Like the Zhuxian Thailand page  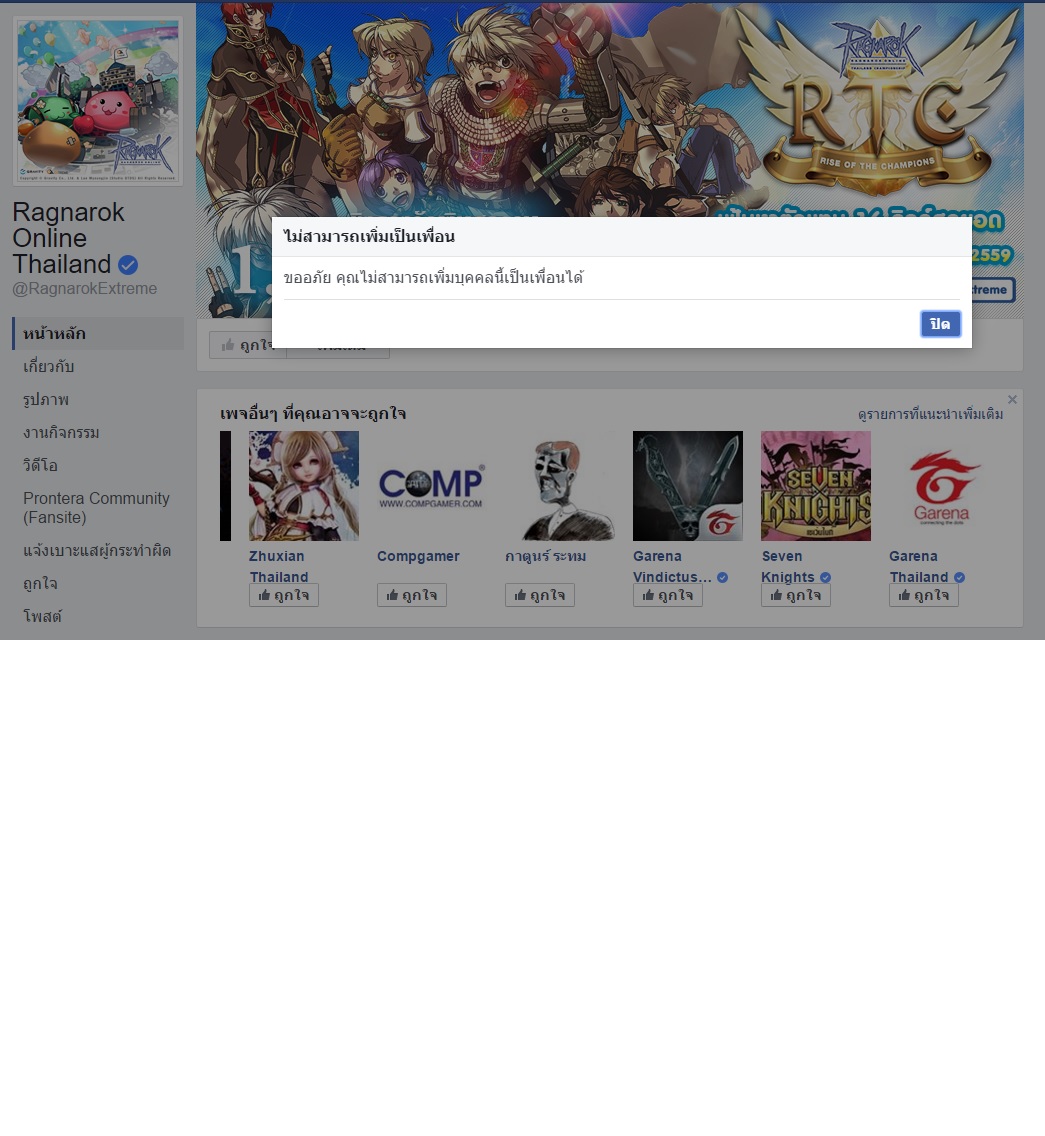tap(284, 596)
